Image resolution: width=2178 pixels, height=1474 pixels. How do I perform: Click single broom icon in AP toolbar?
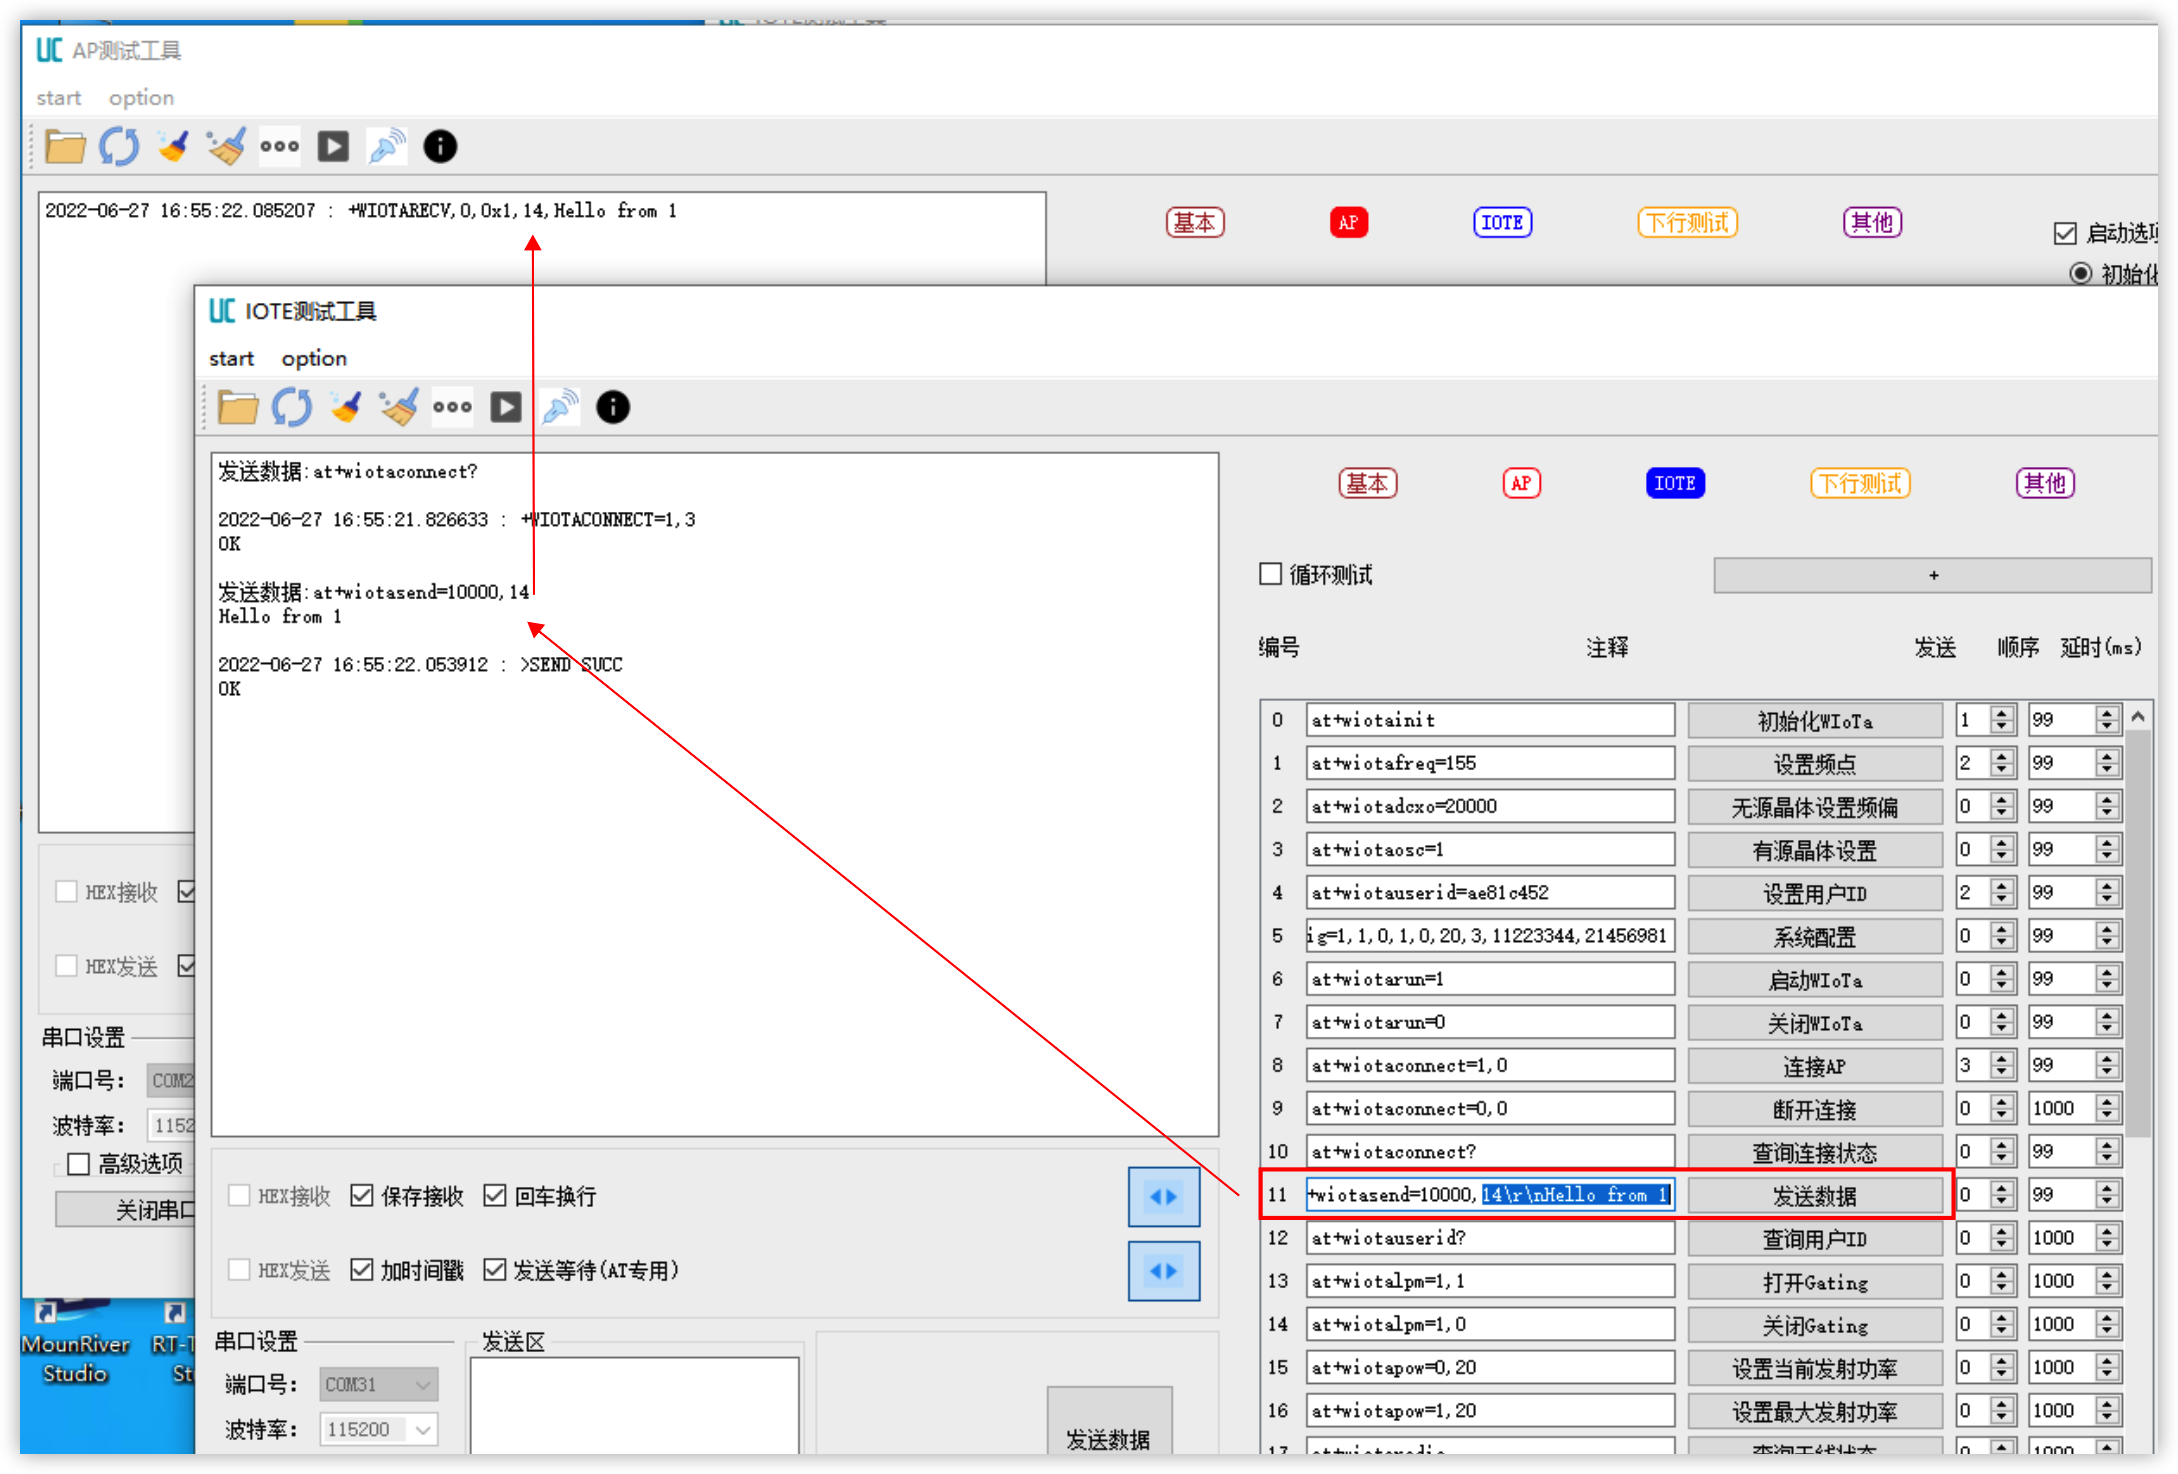tap(173, 147)
